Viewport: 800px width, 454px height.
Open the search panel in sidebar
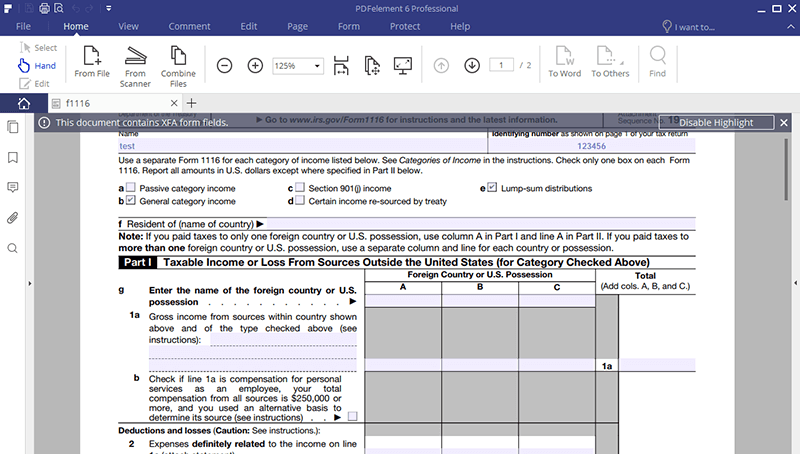[13, 248]
